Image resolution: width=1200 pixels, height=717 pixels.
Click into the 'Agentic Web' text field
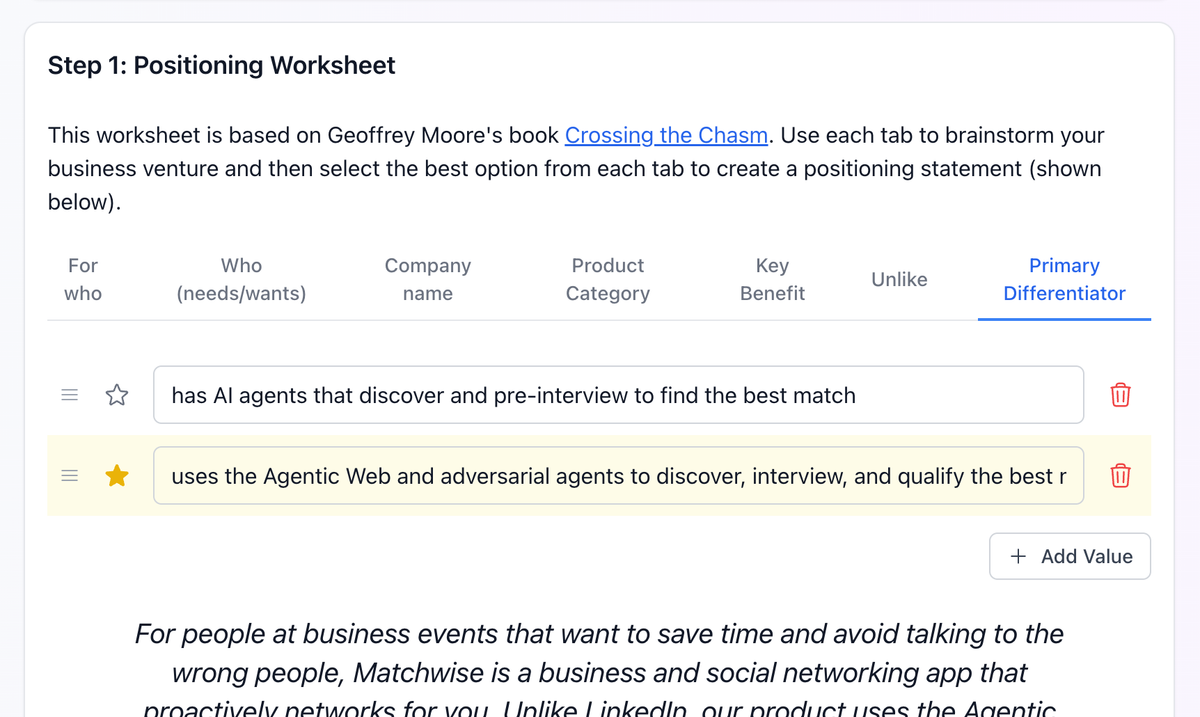pyautogui.click(x=618, y=475)
